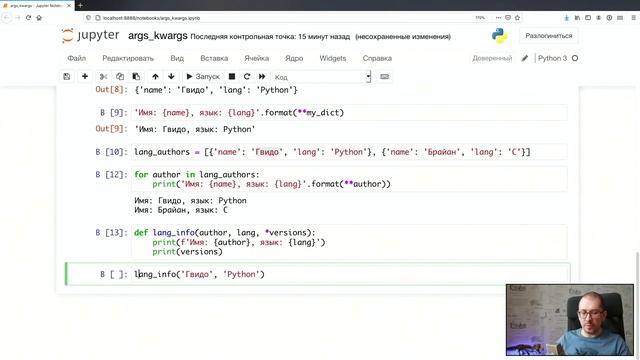The height and width of the screenshot is (360, 640).
Task: Go to the browser home page
Action: [x=39, y=18]
